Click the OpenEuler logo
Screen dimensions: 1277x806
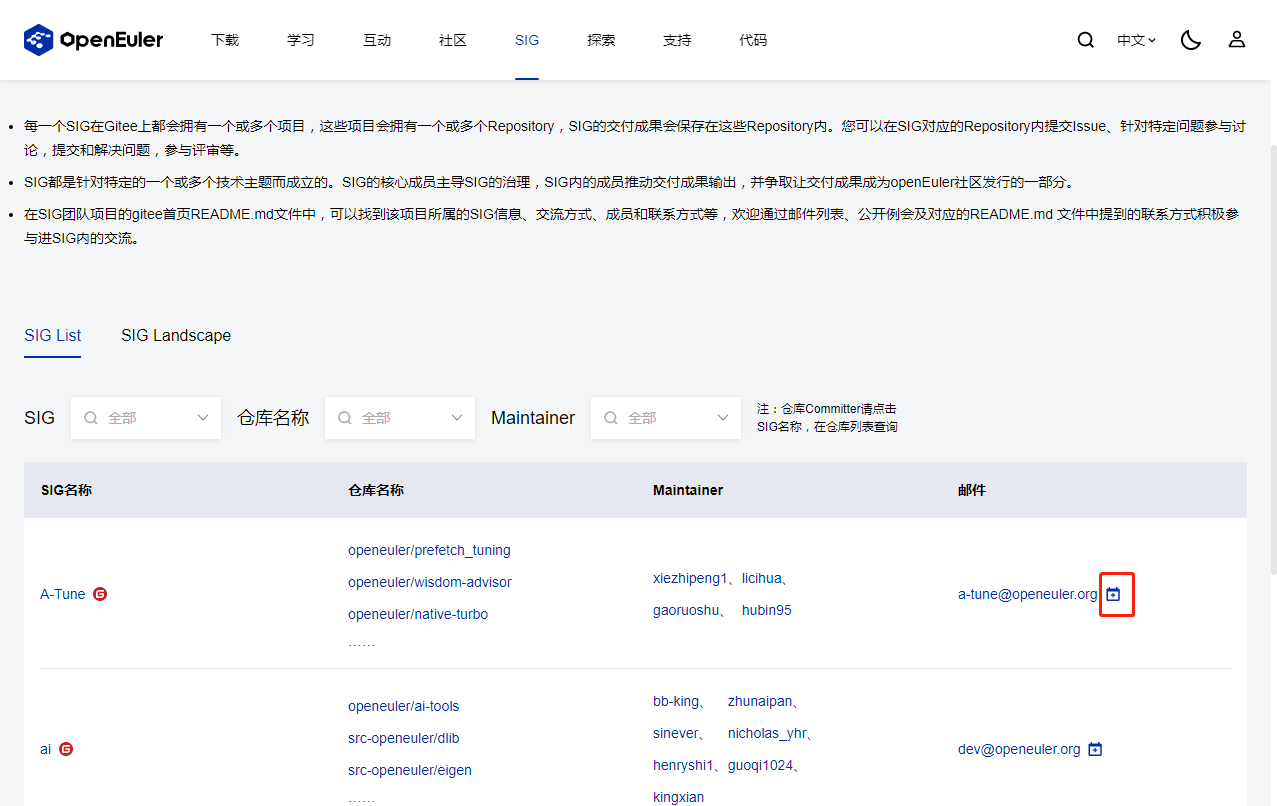pyautogui.click(x=94, y=40)
